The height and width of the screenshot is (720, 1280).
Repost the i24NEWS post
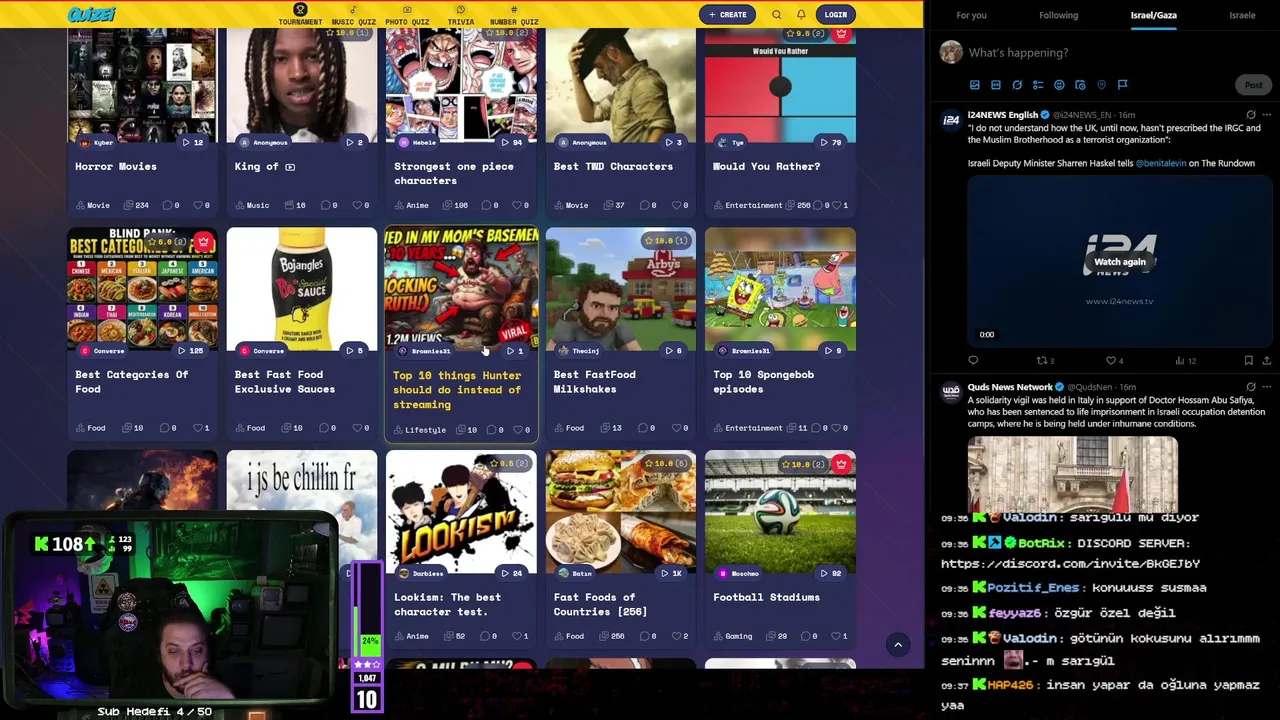pos(1044,360)
